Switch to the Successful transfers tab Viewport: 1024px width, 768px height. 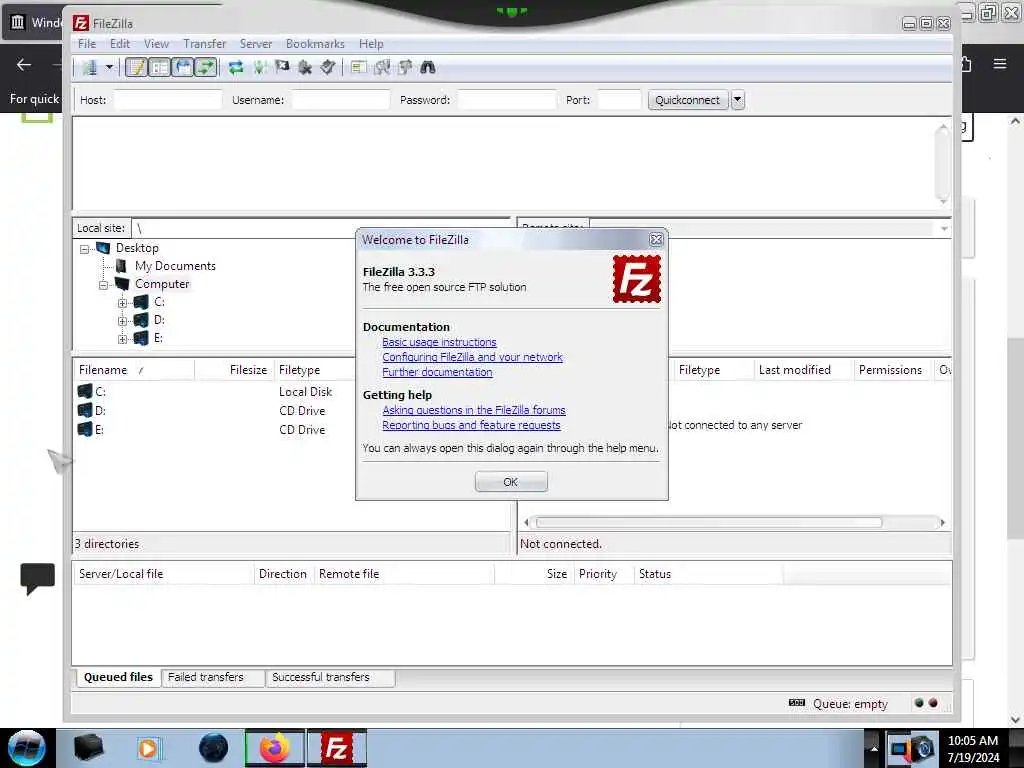pos(329,678)
